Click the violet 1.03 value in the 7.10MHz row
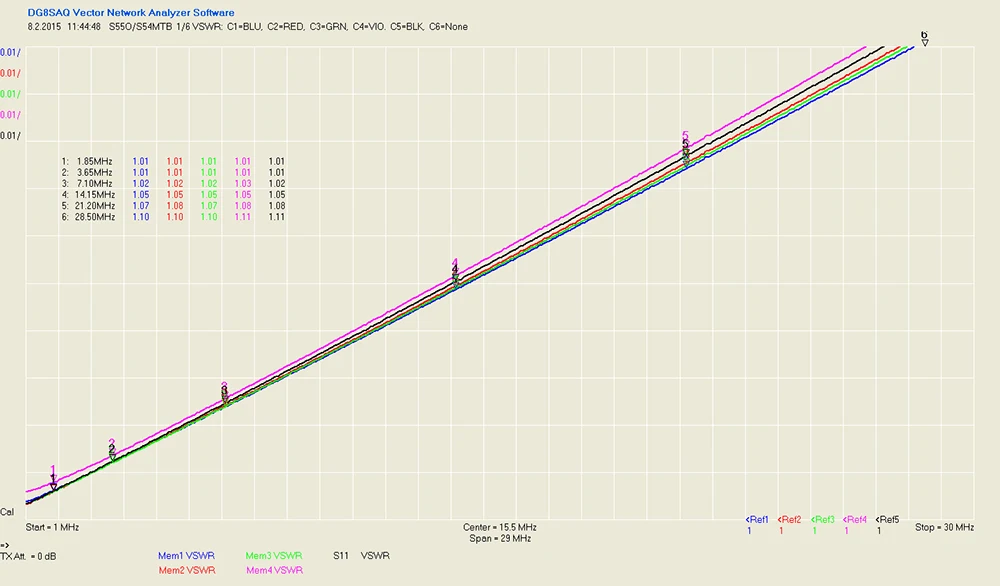 243,184
